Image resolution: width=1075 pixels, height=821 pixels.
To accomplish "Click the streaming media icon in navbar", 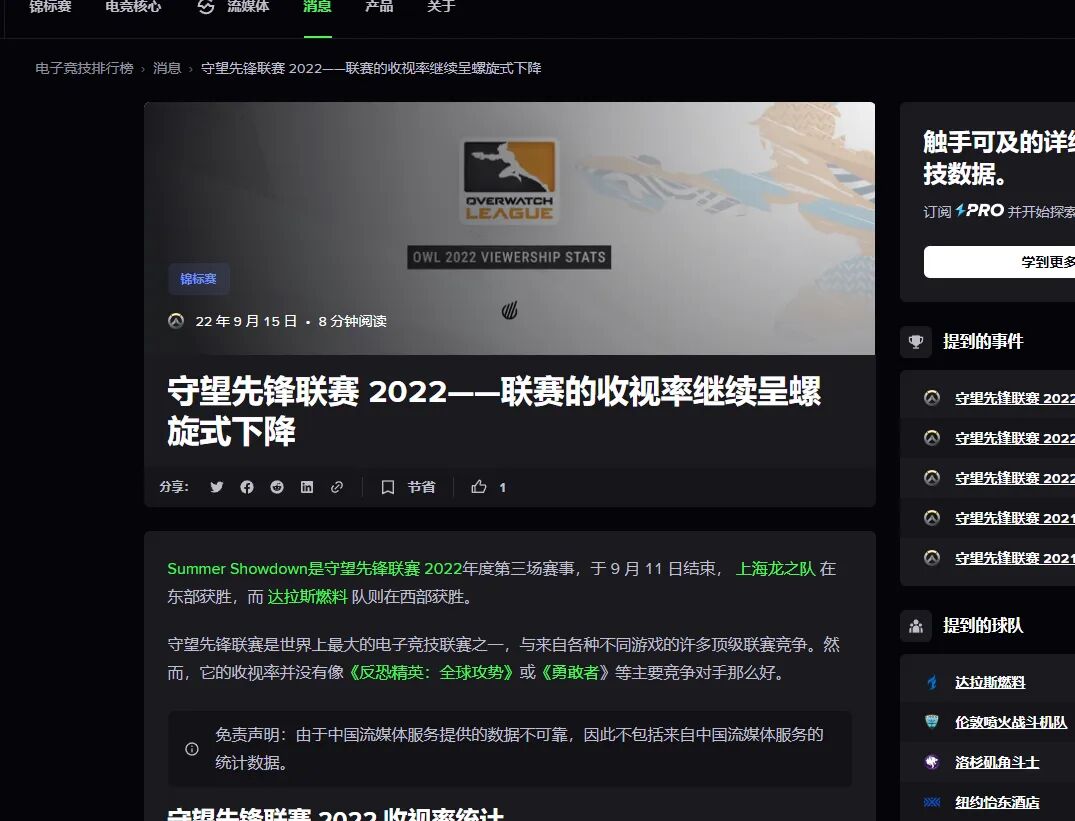I will point(206,6).
